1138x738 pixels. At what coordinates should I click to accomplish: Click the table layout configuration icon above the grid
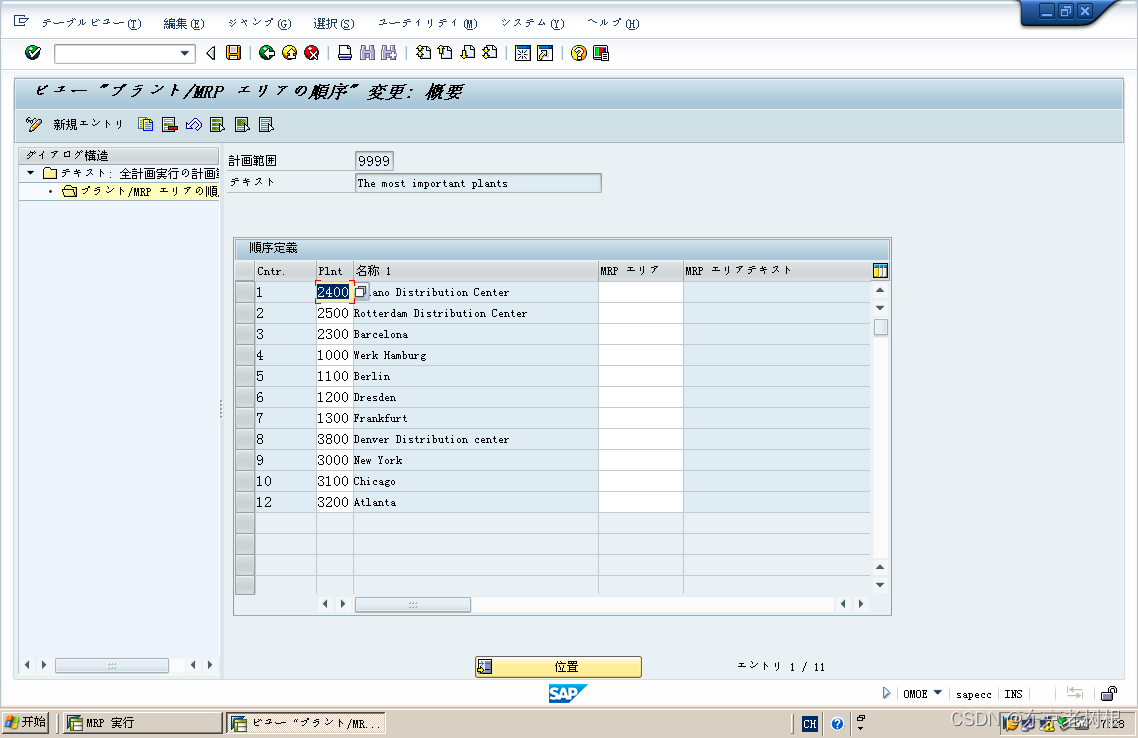click(878, 270)
